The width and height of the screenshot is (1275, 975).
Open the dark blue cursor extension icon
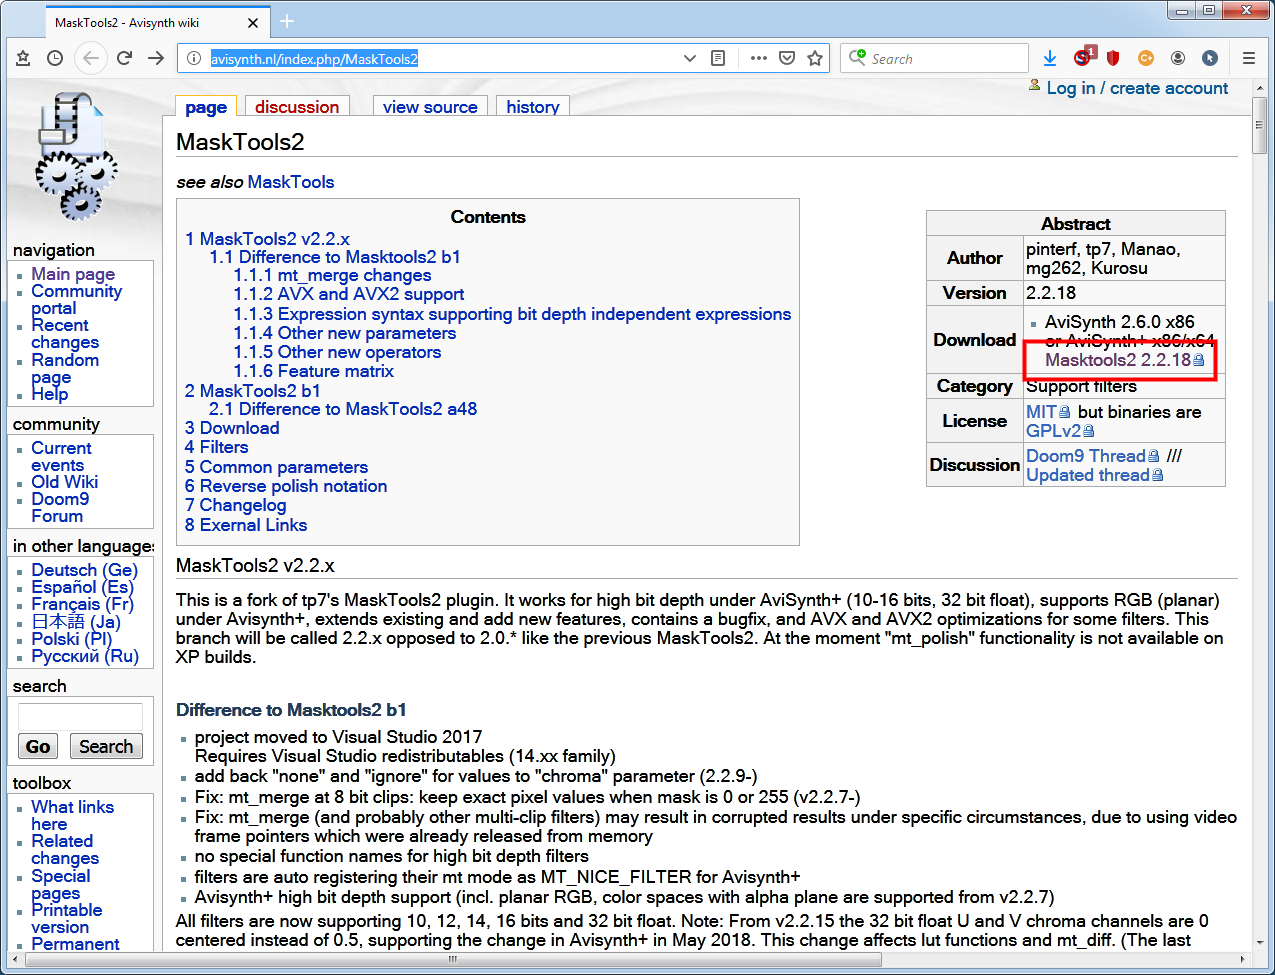tap(1210, 58)
